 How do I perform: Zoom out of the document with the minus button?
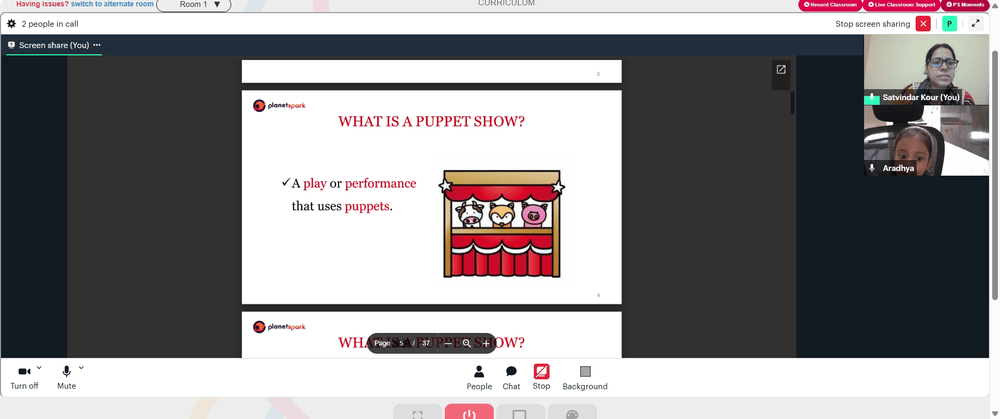click(448, 343)
